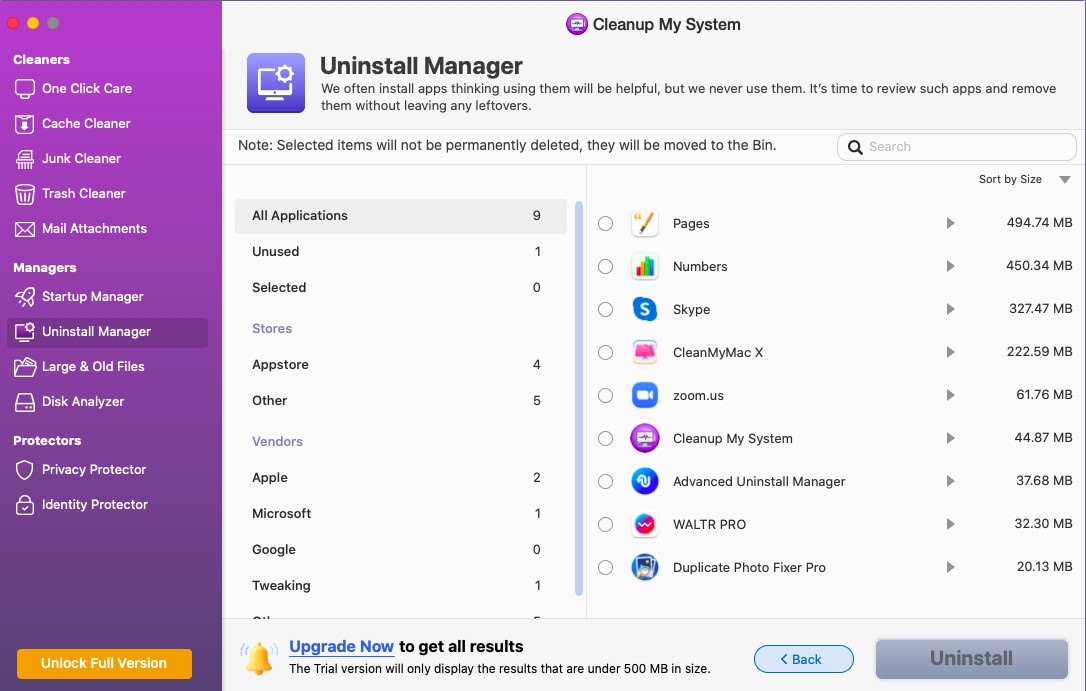Switch to the Unused applications filter

click(x=276, y=251)
